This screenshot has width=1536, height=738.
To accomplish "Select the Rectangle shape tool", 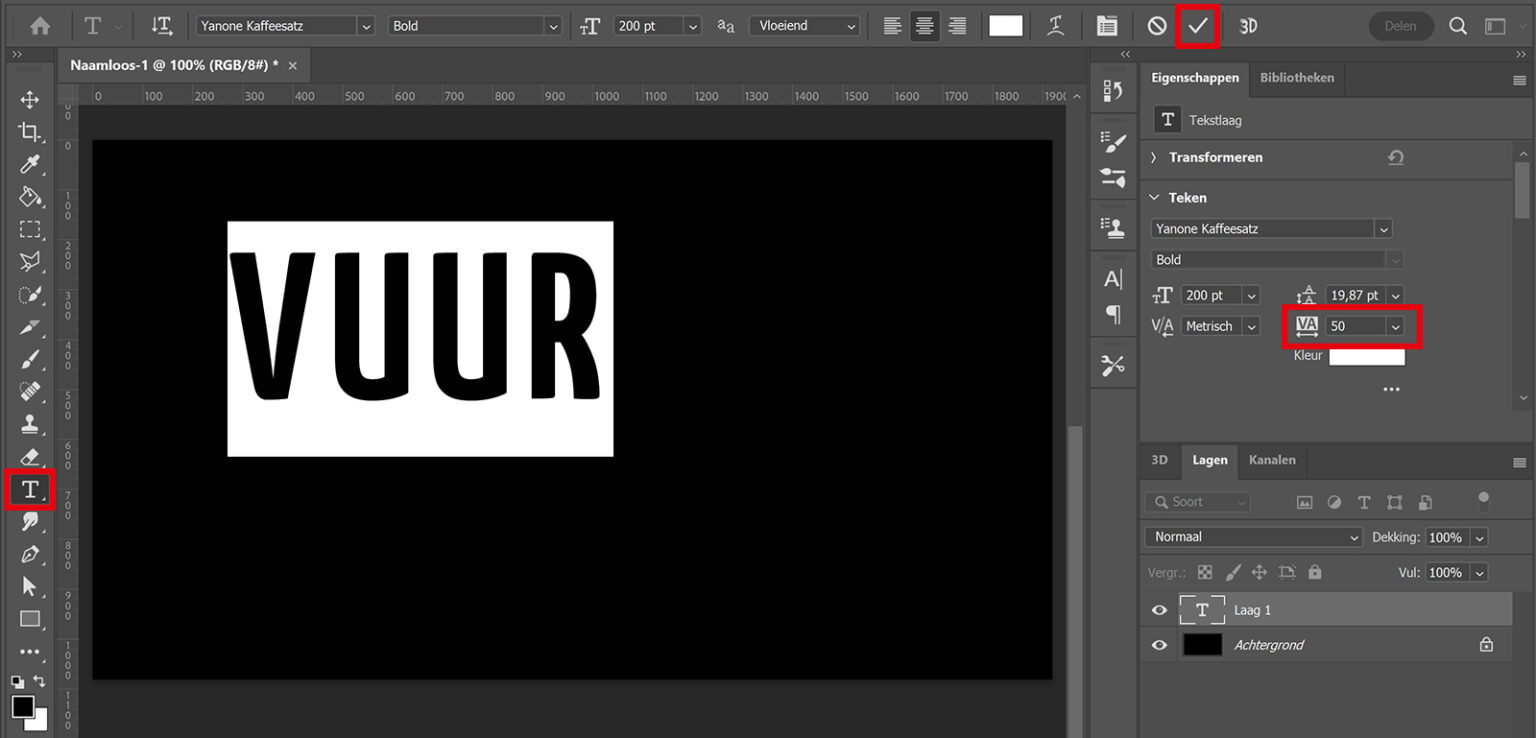I will [x=30, y=619].
